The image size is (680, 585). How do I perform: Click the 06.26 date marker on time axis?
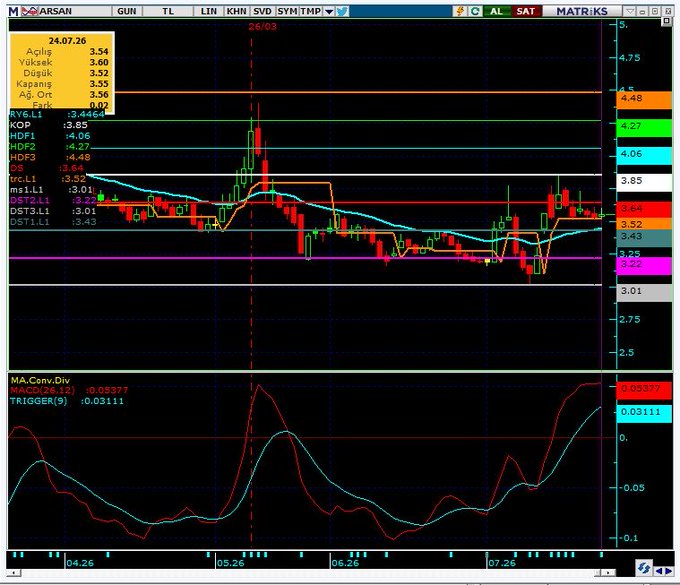(x=345, y=563)
